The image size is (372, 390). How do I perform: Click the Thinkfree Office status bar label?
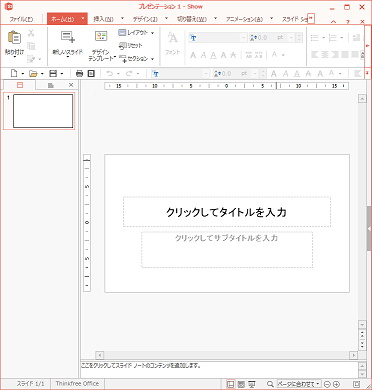77,384
